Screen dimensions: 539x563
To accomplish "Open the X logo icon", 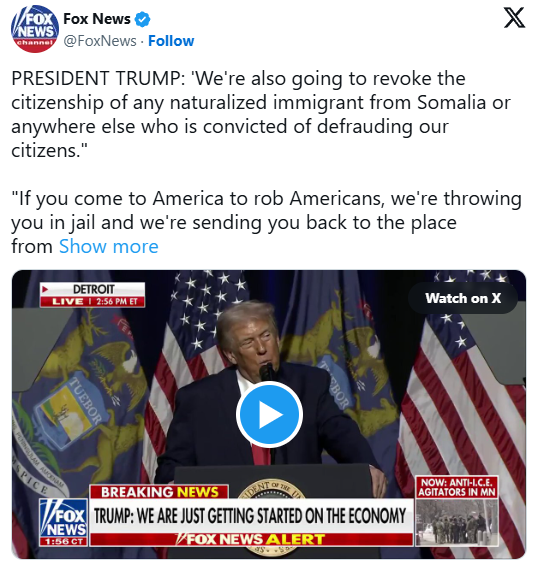I will coord(514,19).
